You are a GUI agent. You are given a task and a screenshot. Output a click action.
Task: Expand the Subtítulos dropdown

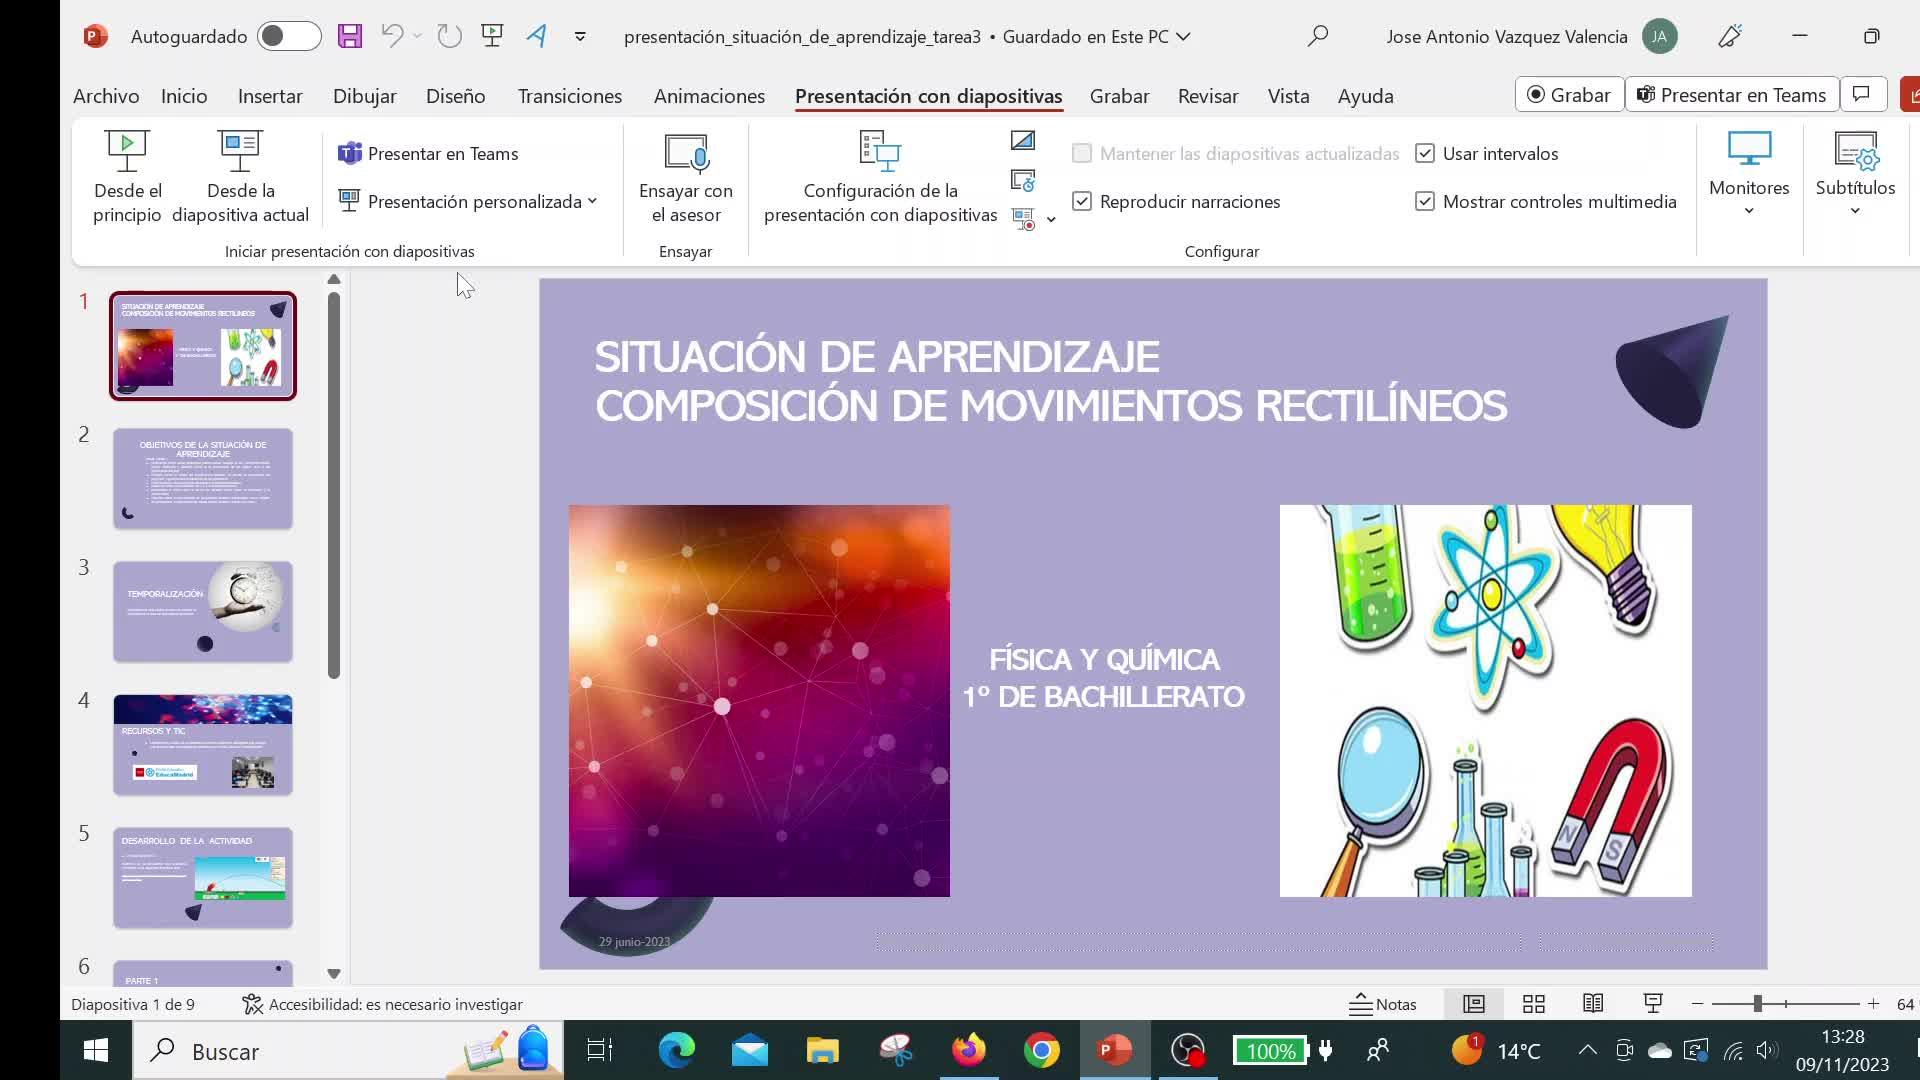tap(1855, 177)
